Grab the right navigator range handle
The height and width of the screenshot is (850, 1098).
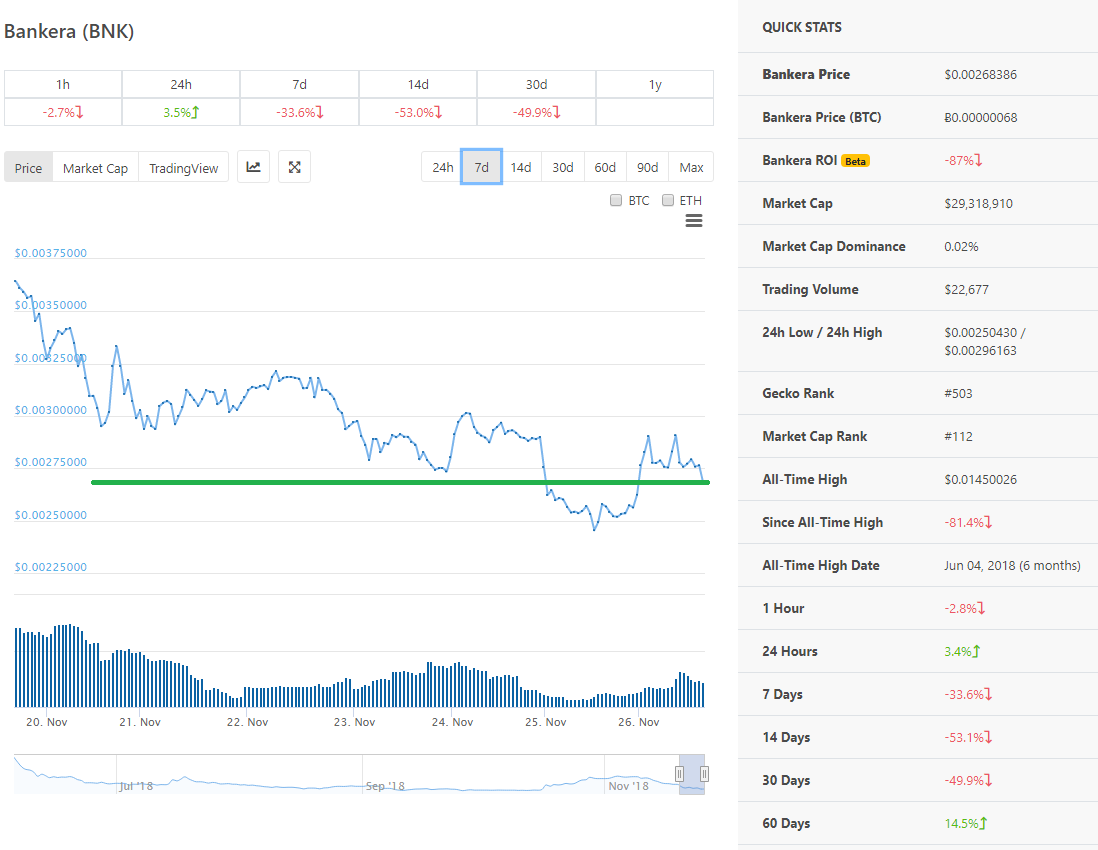704,774
